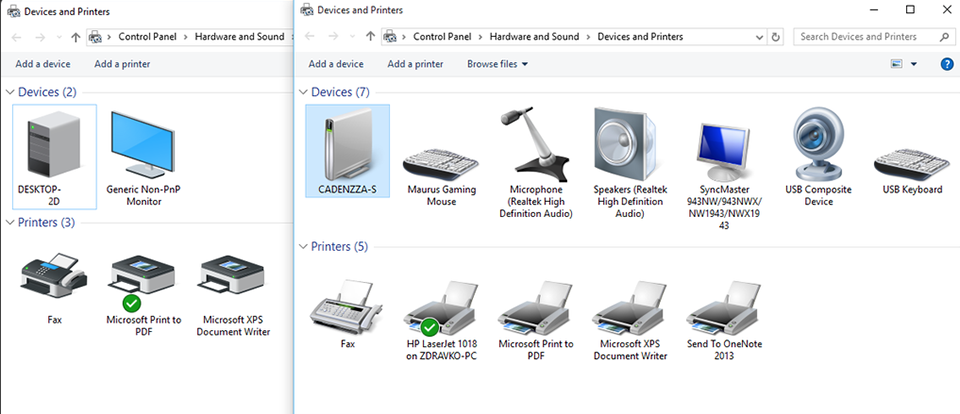Viewport: 960px width, 414px height.
Task: Select the USB Composite Device webcam icon
Action: tap(818, 156)
